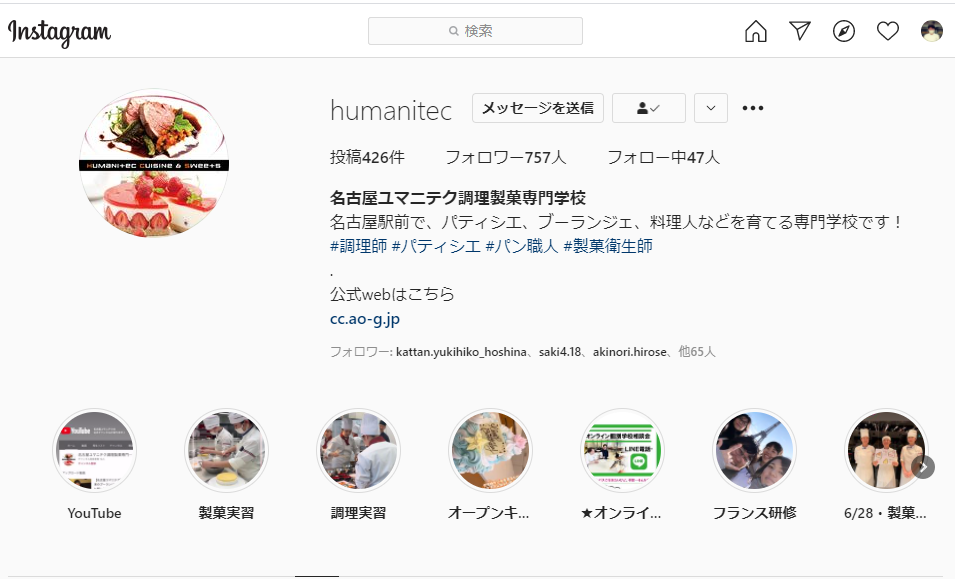Image resolution: width=955 pixels, height=579 pixels.
Task: View フォロー中47人 following list
Action: [x=663, y=157]
